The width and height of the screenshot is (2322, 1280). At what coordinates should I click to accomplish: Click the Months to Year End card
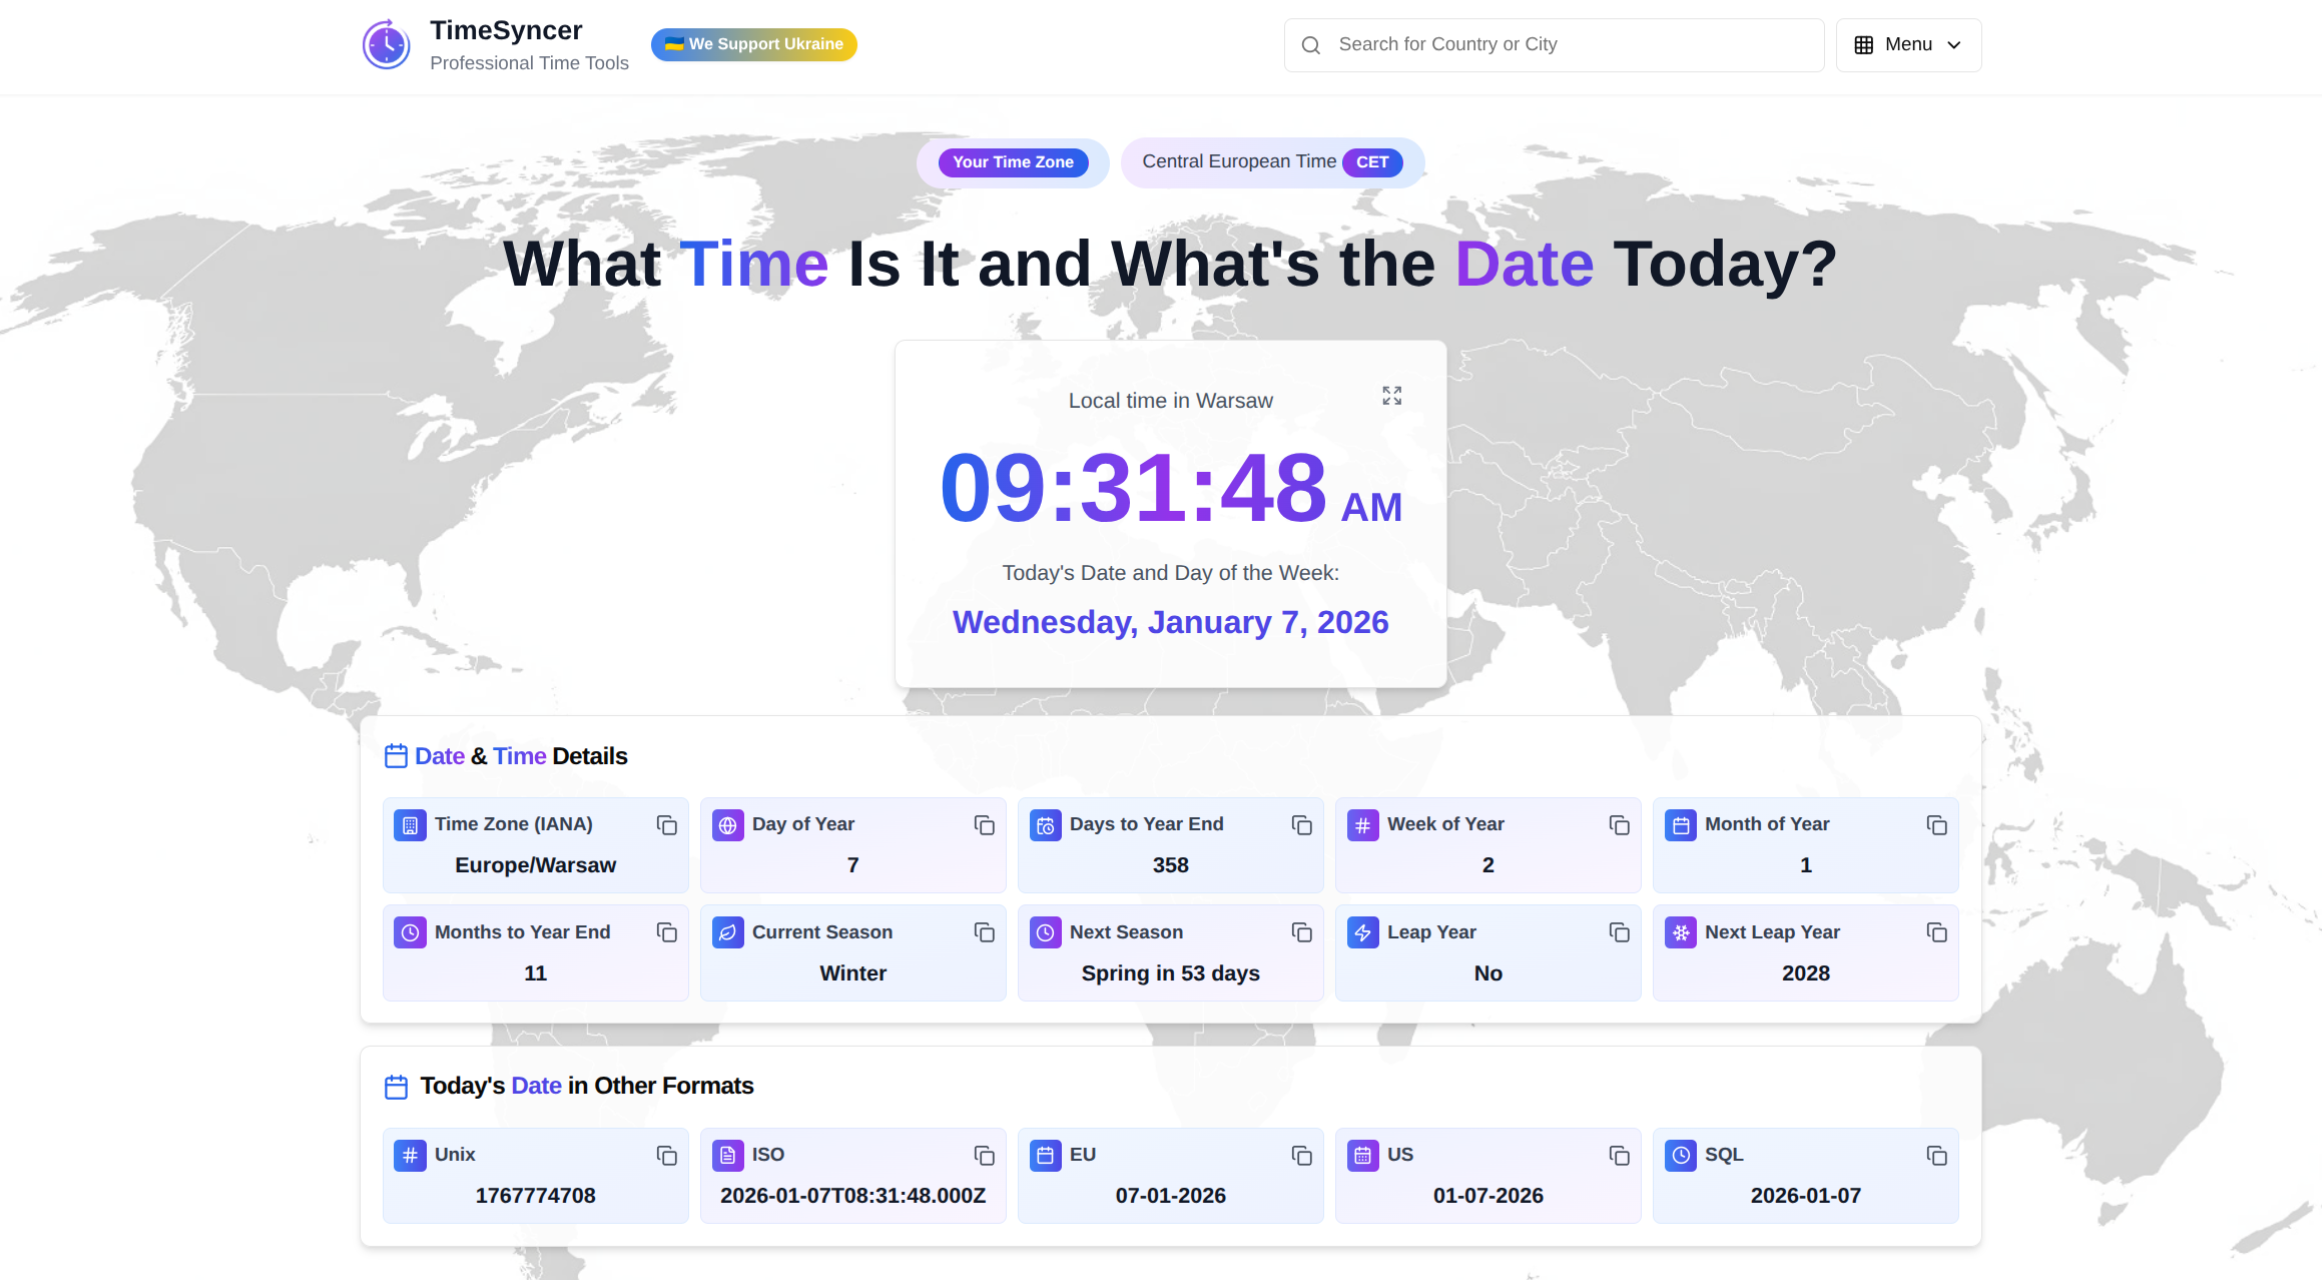tap(535, 951)
